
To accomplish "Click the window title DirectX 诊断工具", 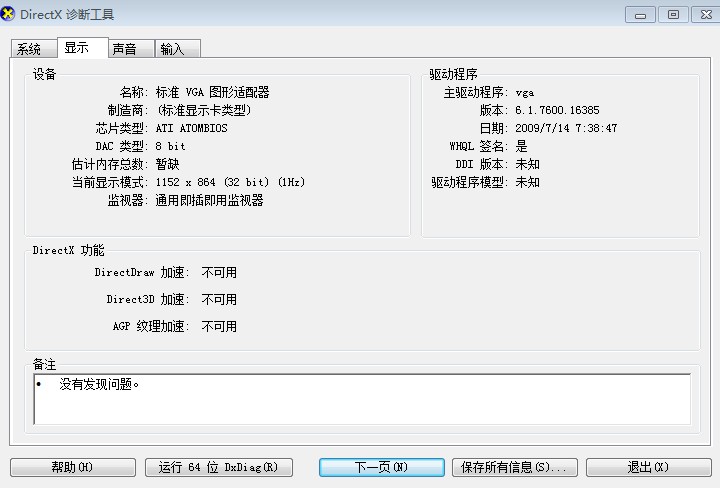I will 67,15.
